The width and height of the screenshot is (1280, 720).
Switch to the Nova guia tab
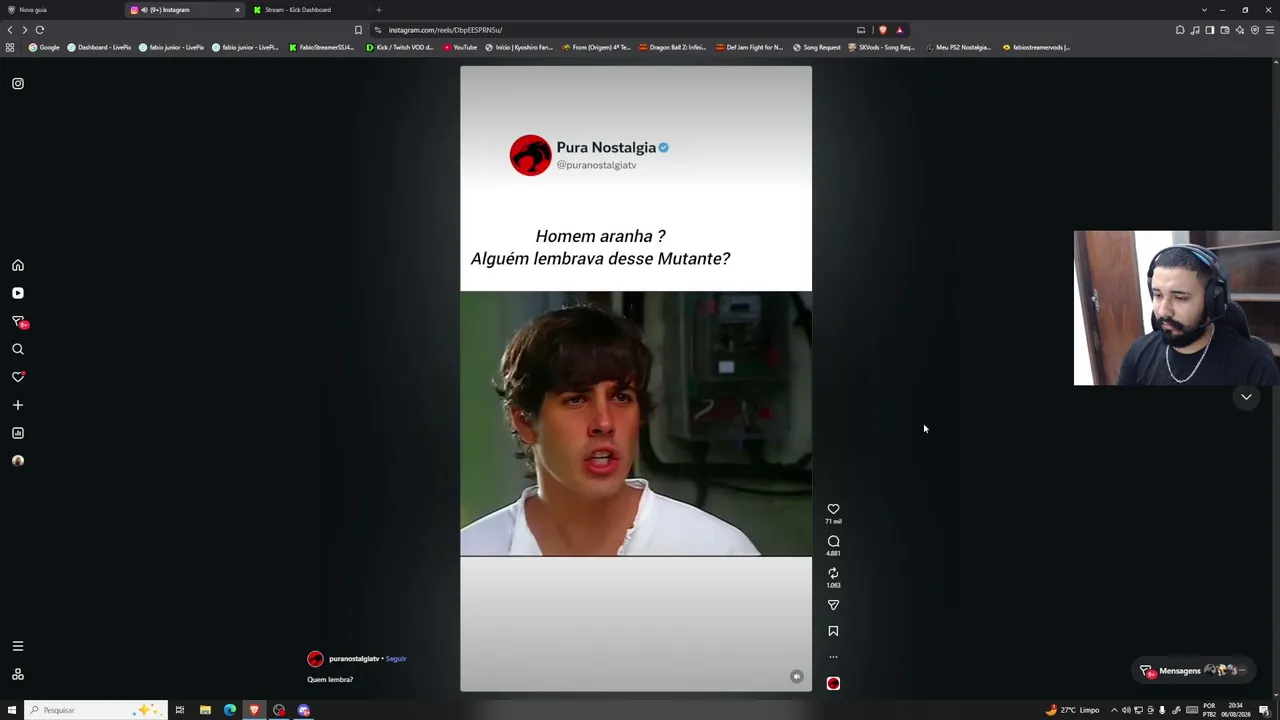click(60, 10)
